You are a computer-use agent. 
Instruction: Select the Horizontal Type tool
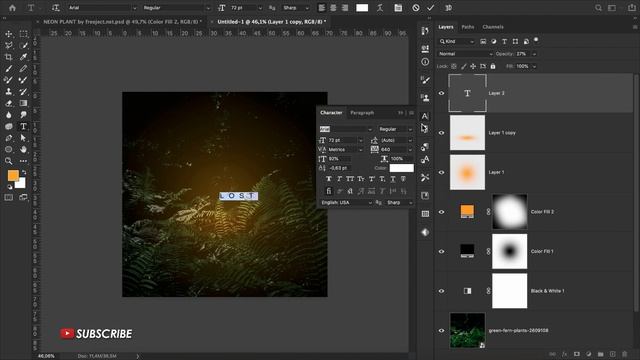[23, 127]
